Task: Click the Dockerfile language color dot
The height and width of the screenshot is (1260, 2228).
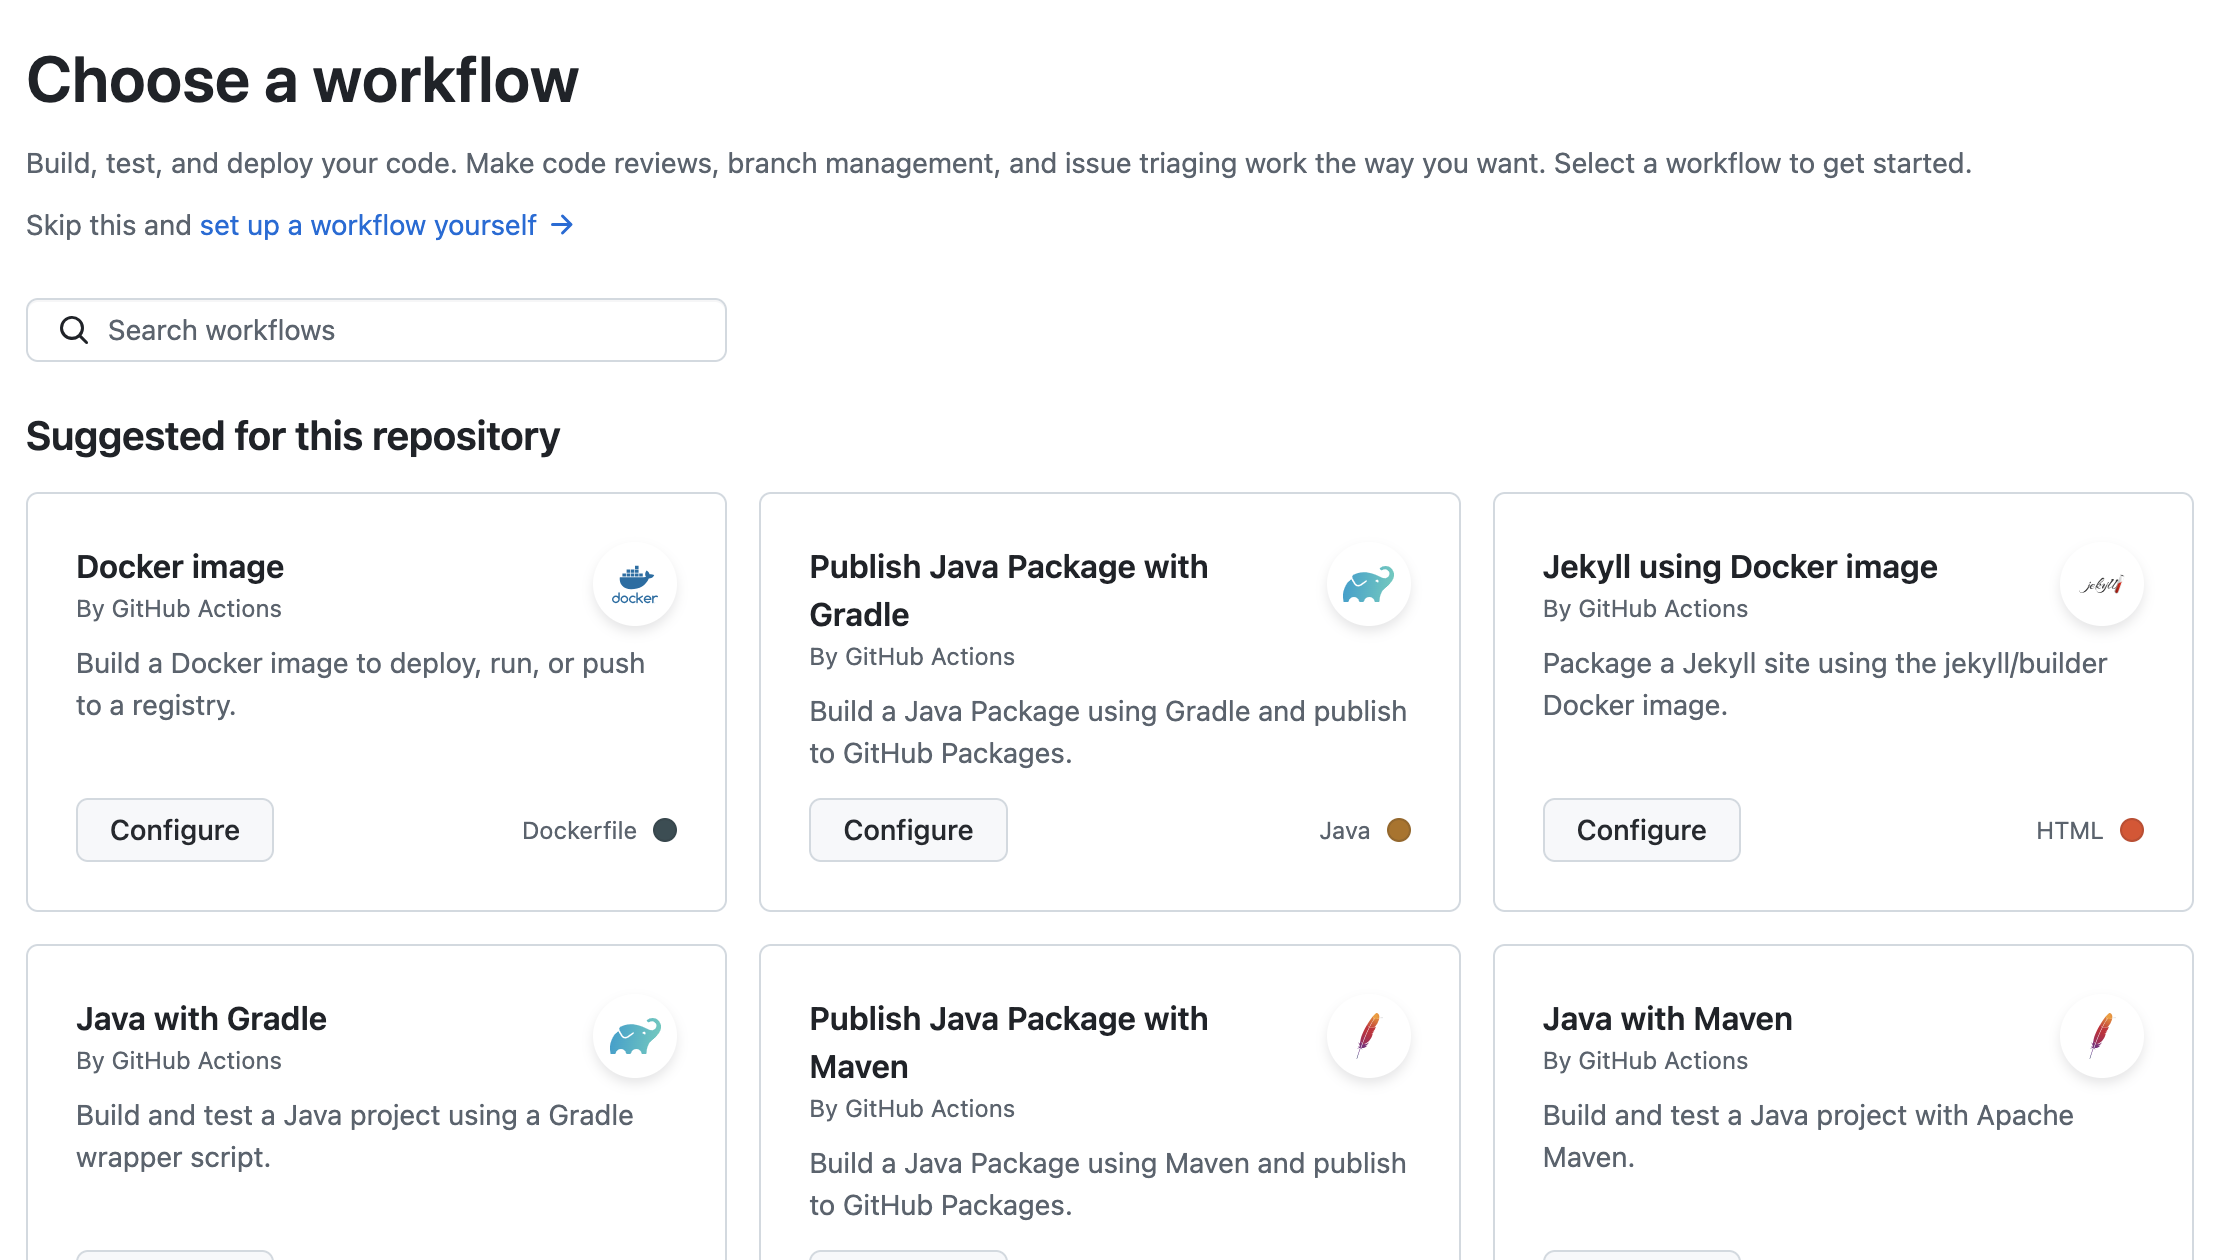Action: [665, 830]
